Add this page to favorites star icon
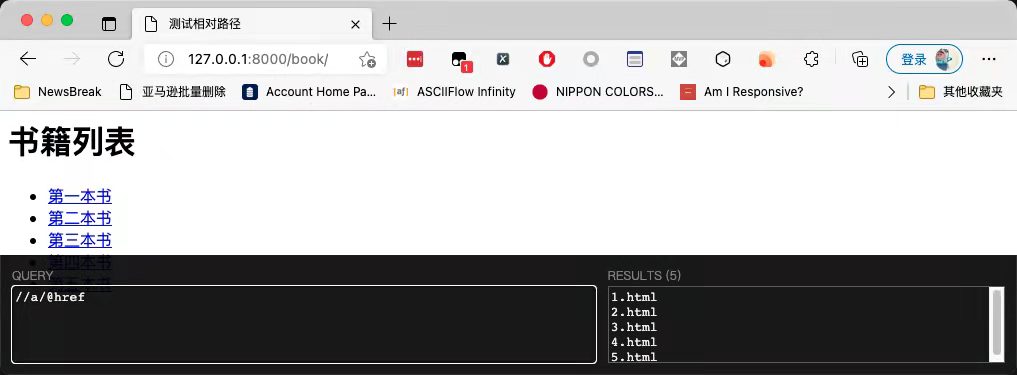 click(367, 59)
